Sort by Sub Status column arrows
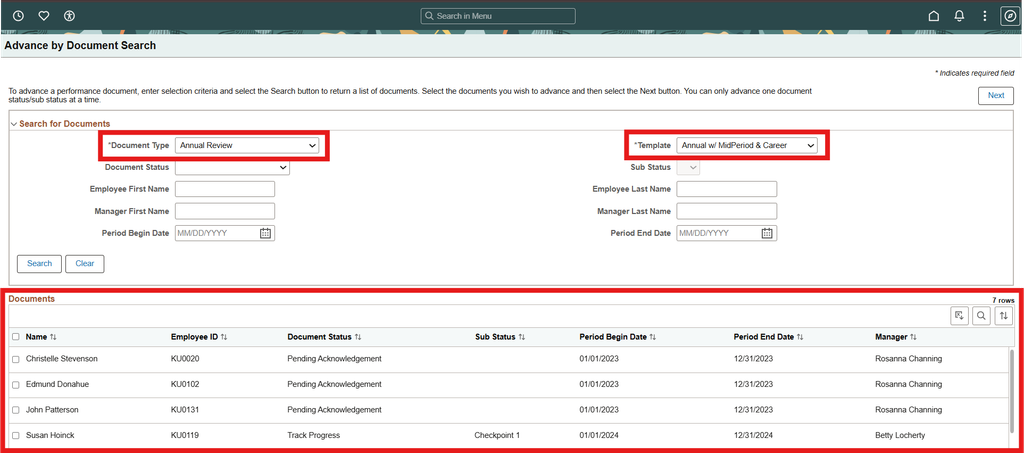 (522, 337)
